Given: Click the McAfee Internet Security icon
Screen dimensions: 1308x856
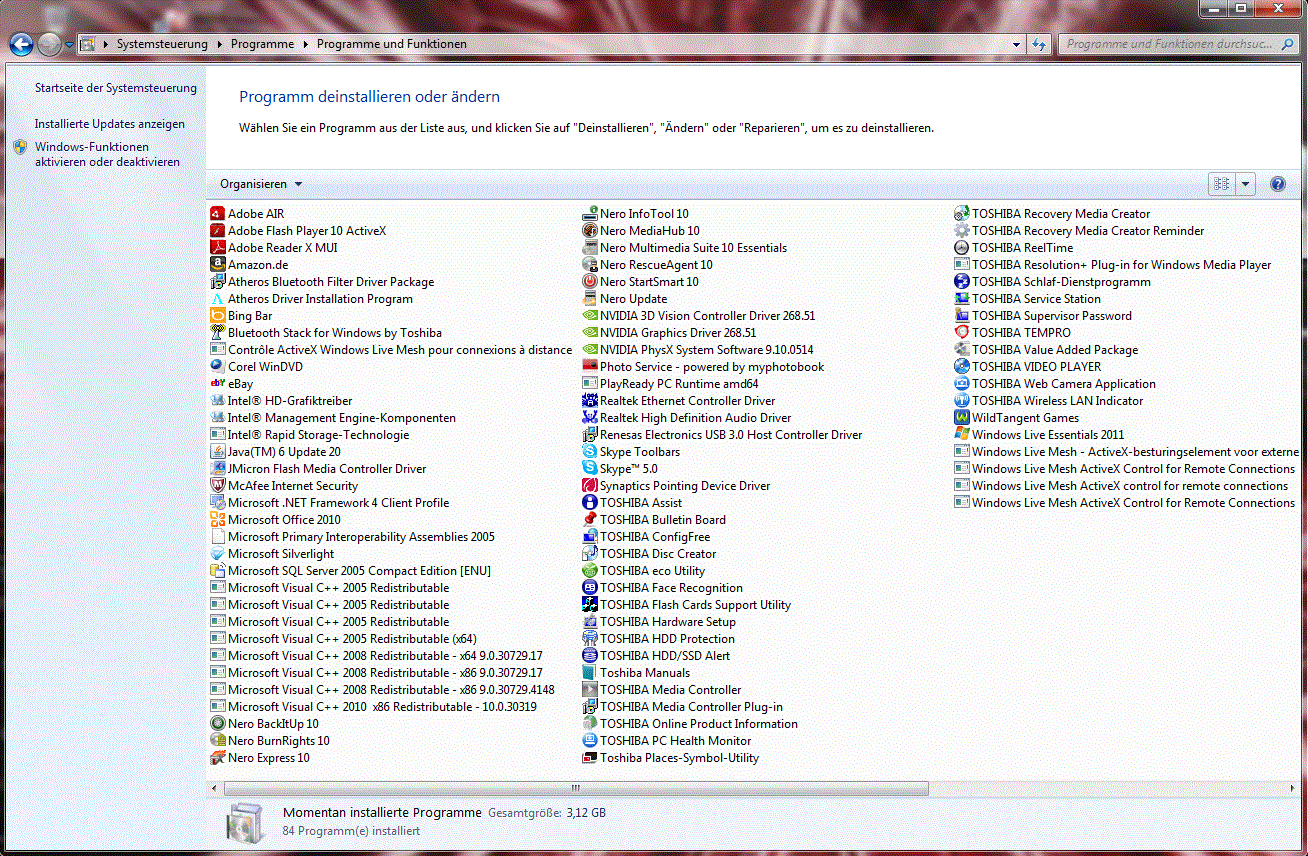Looking at the screenshot, I should 218,486.
